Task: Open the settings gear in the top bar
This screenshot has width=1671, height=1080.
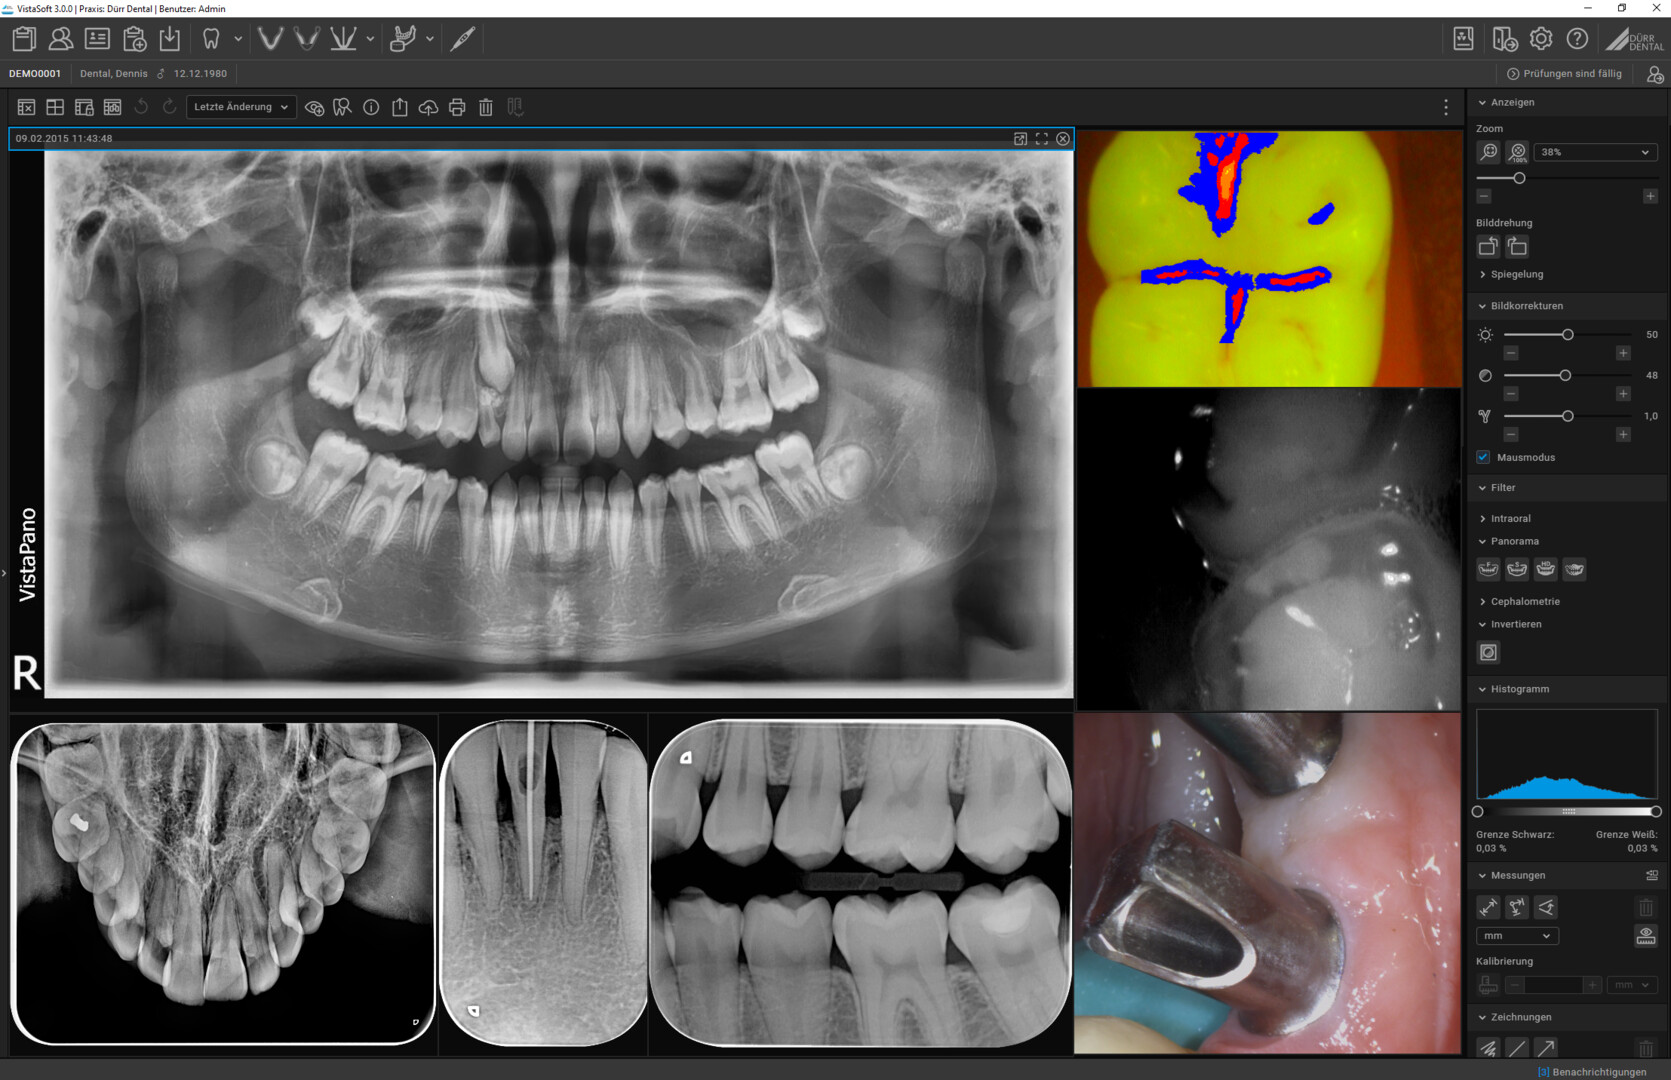Action: pos(1541,38)
